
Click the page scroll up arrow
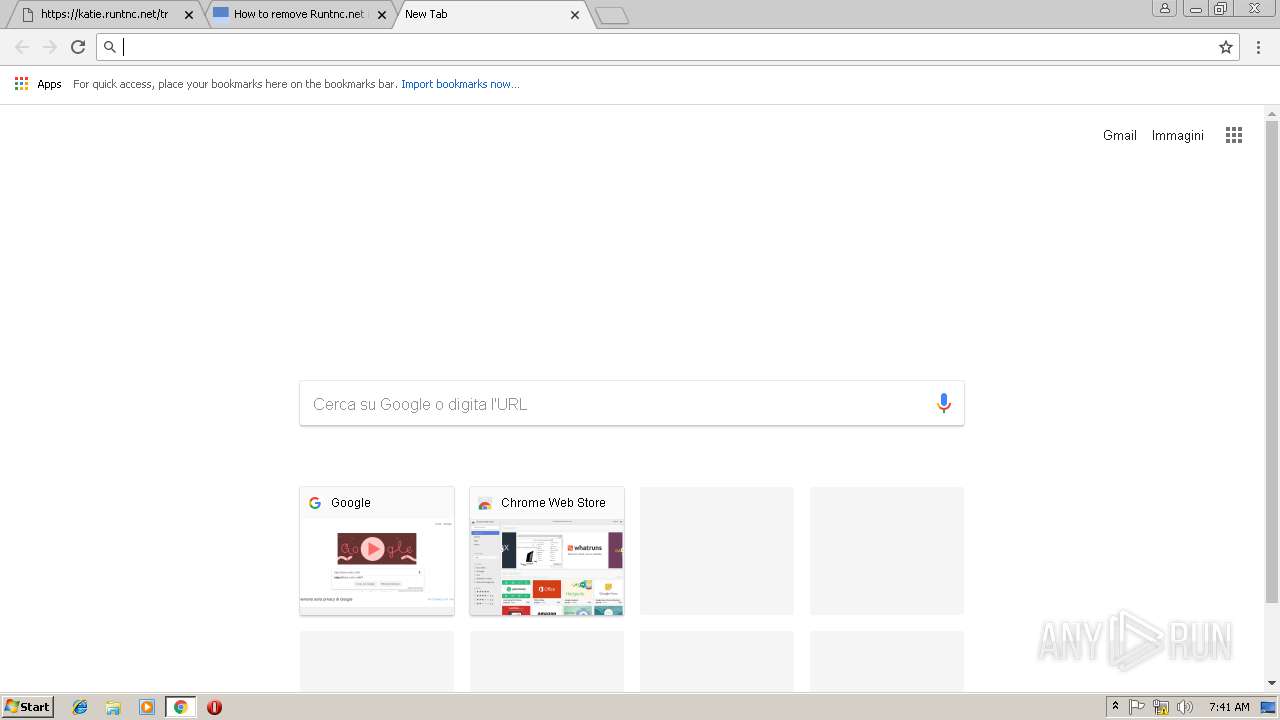(x=1272, y=113)
